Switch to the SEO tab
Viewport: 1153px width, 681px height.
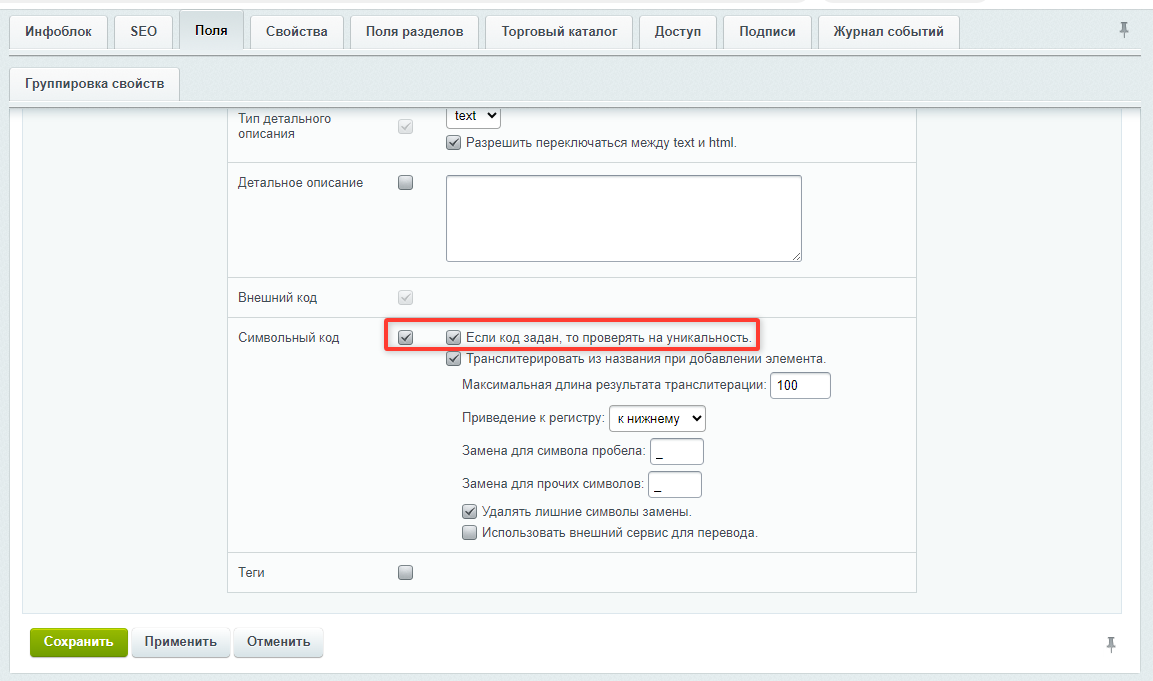click(143, 32)
